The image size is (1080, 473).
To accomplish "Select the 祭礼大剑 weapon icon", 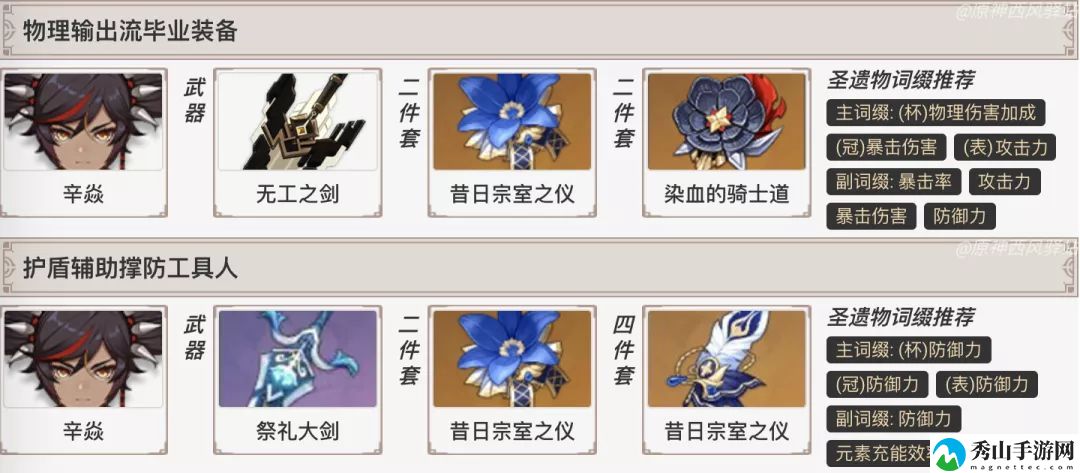I will click(x=298, y=359).
